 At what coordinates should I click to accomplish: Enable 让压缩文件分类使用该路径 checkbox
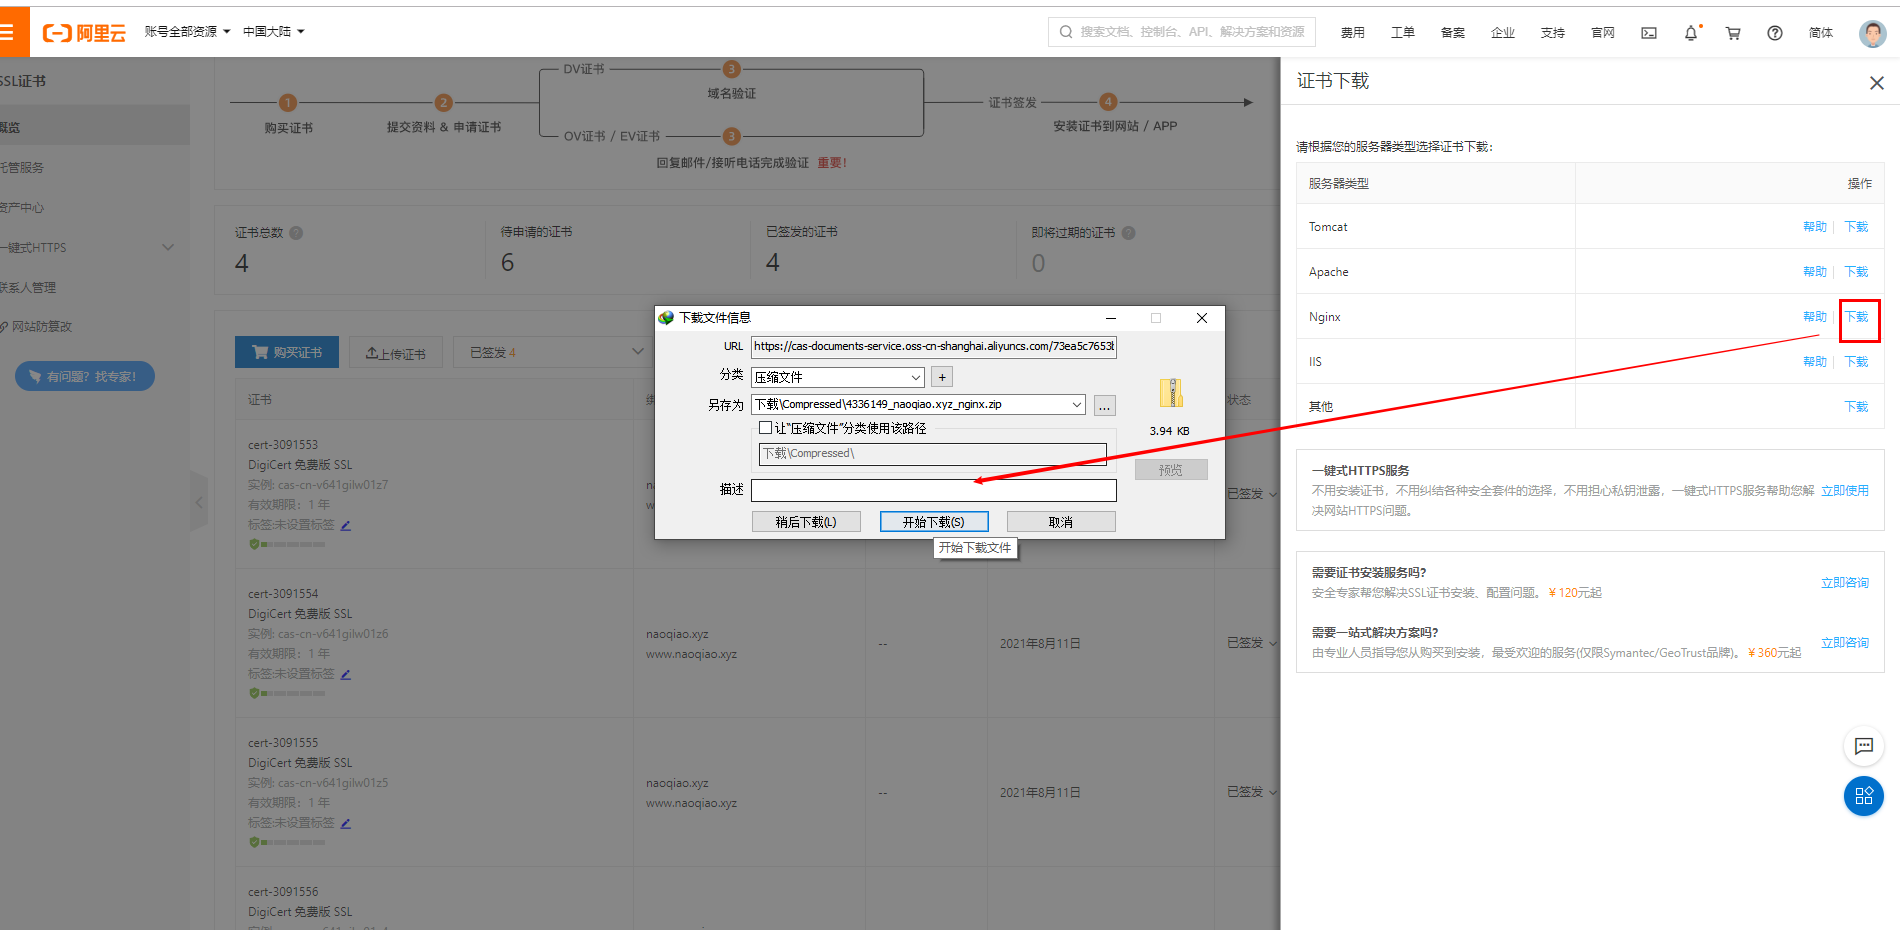pos(765,427)
